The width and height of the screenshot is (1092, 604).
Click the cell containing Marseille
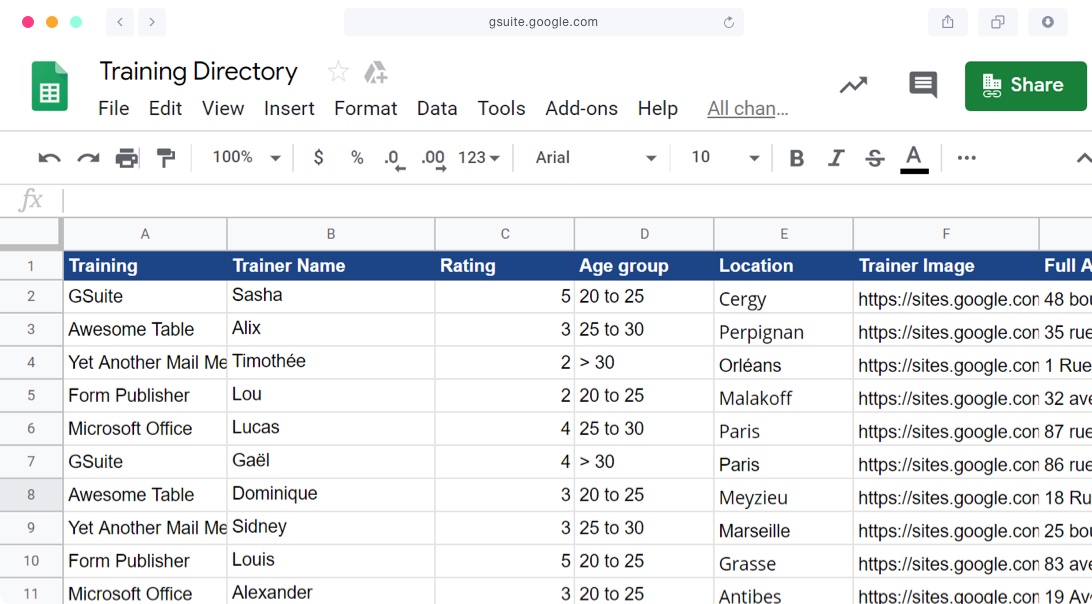783,528
